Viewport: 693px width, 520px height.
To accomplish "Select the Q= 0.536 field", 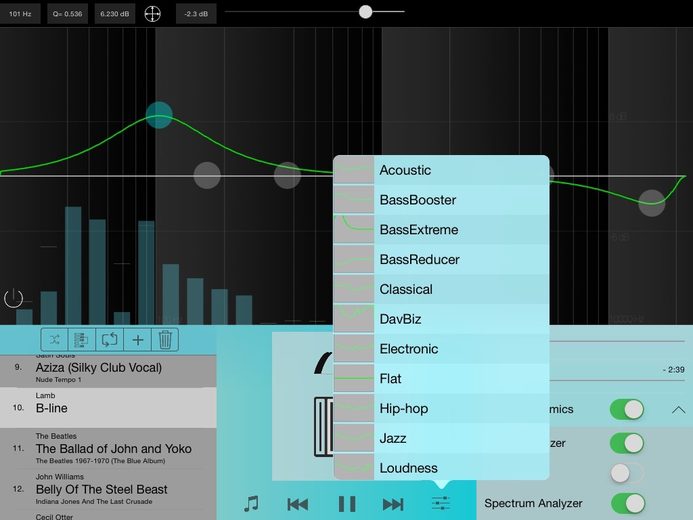I will [x=67, y=14].
